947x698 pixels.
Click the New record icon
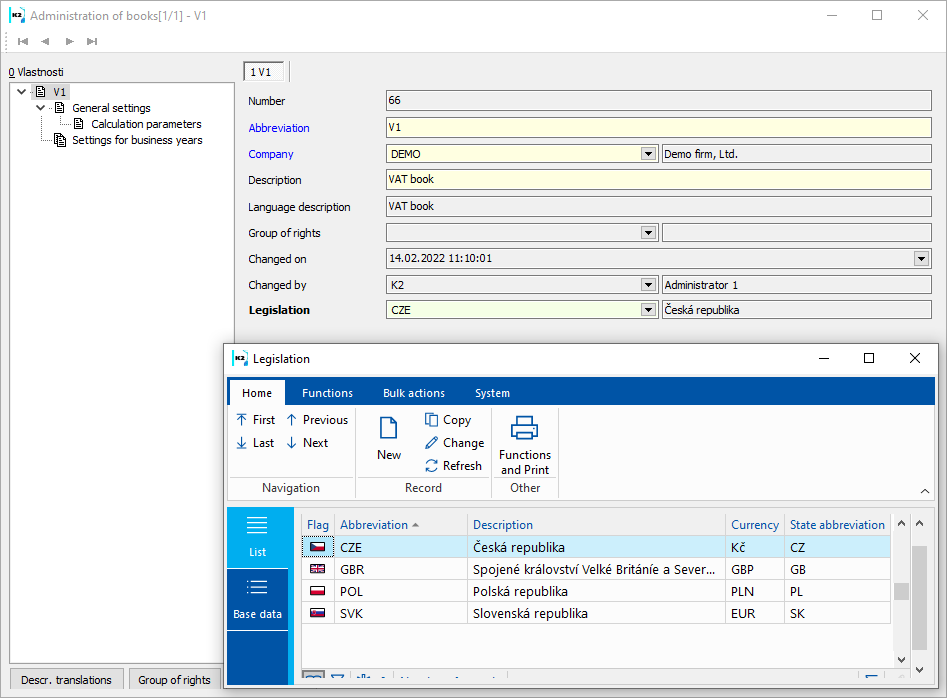click(x=389, y=430)
